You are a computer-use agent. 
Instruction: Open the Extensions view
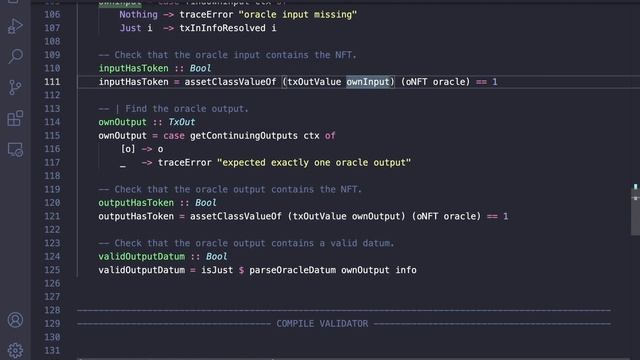coord(15,118)
